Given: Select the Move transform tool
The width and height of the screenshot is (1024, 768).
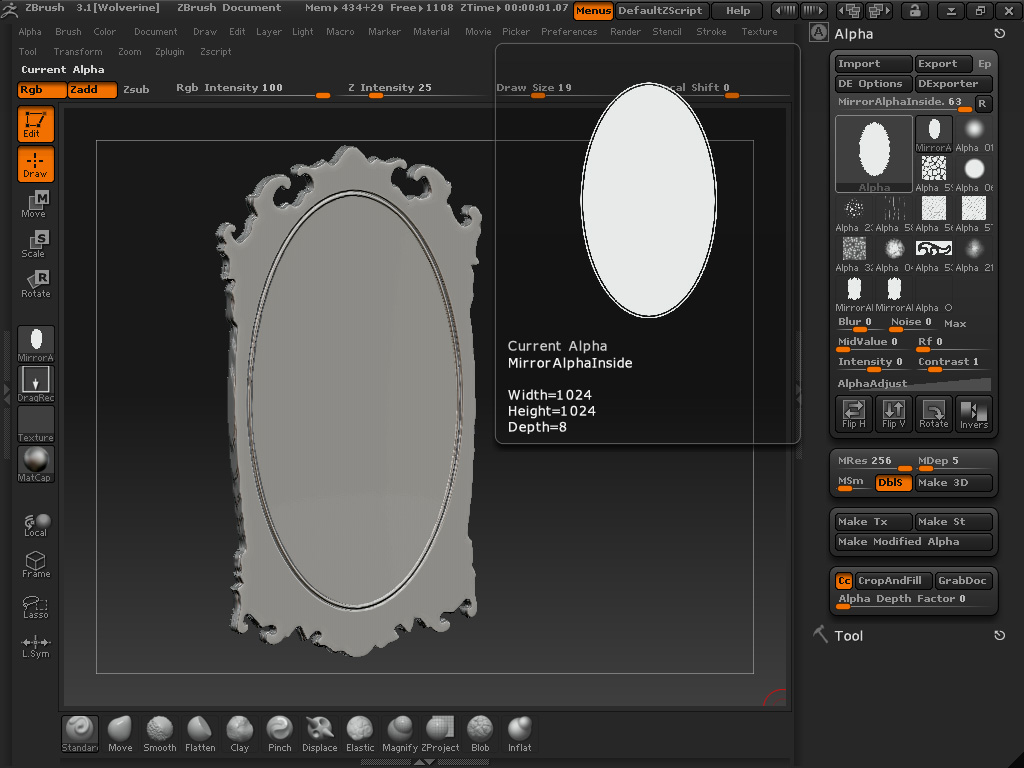Looking at the screenshot, I should [35, 204].
